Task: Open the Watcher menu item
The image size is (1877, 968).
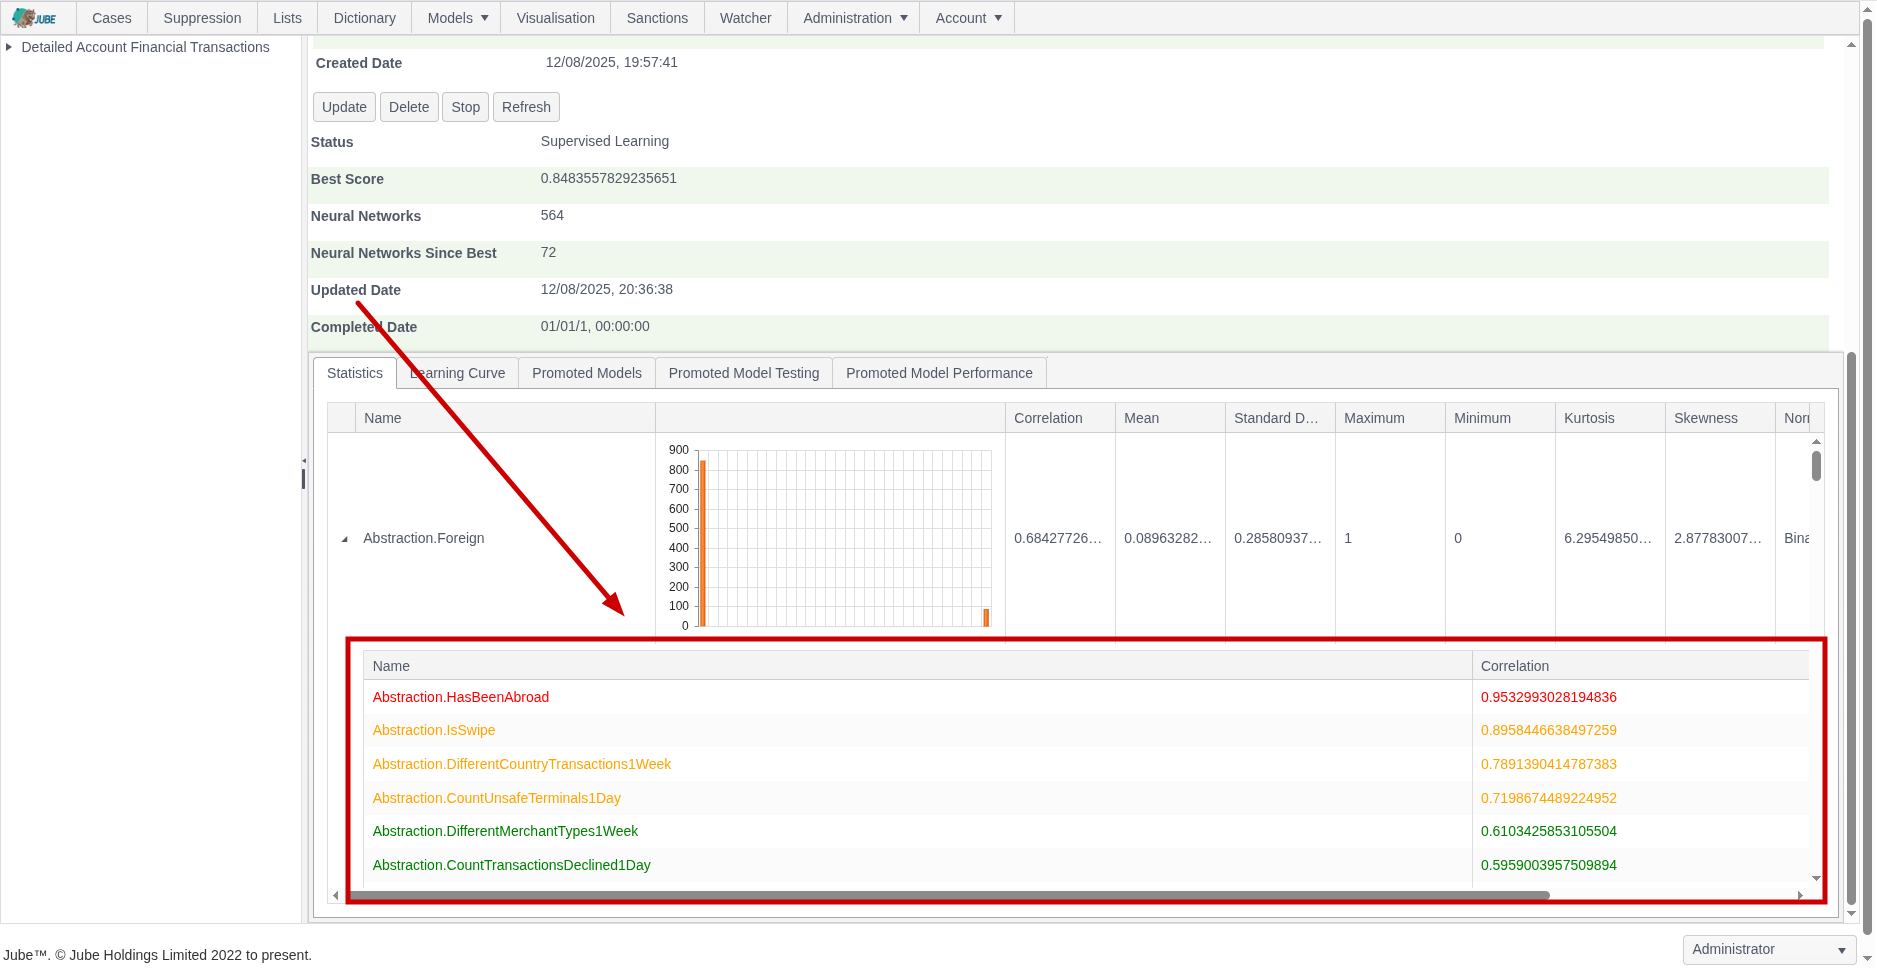Action: click(745, 18)
